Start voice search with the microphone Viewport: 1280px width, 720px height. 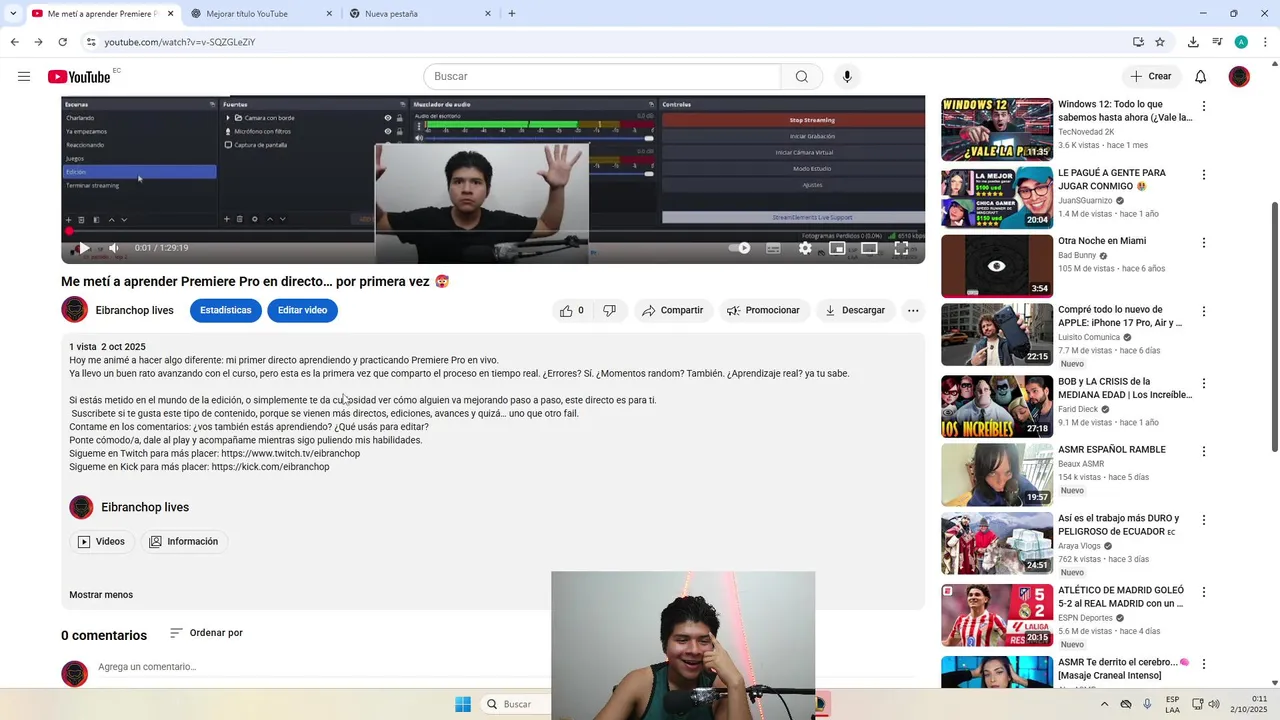pos(847,77)
